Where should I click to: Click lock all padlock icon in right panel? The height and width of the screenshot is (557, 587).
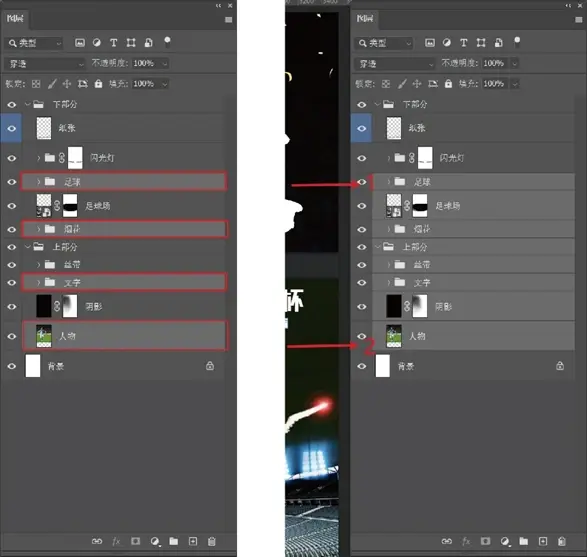click(448, 83)
